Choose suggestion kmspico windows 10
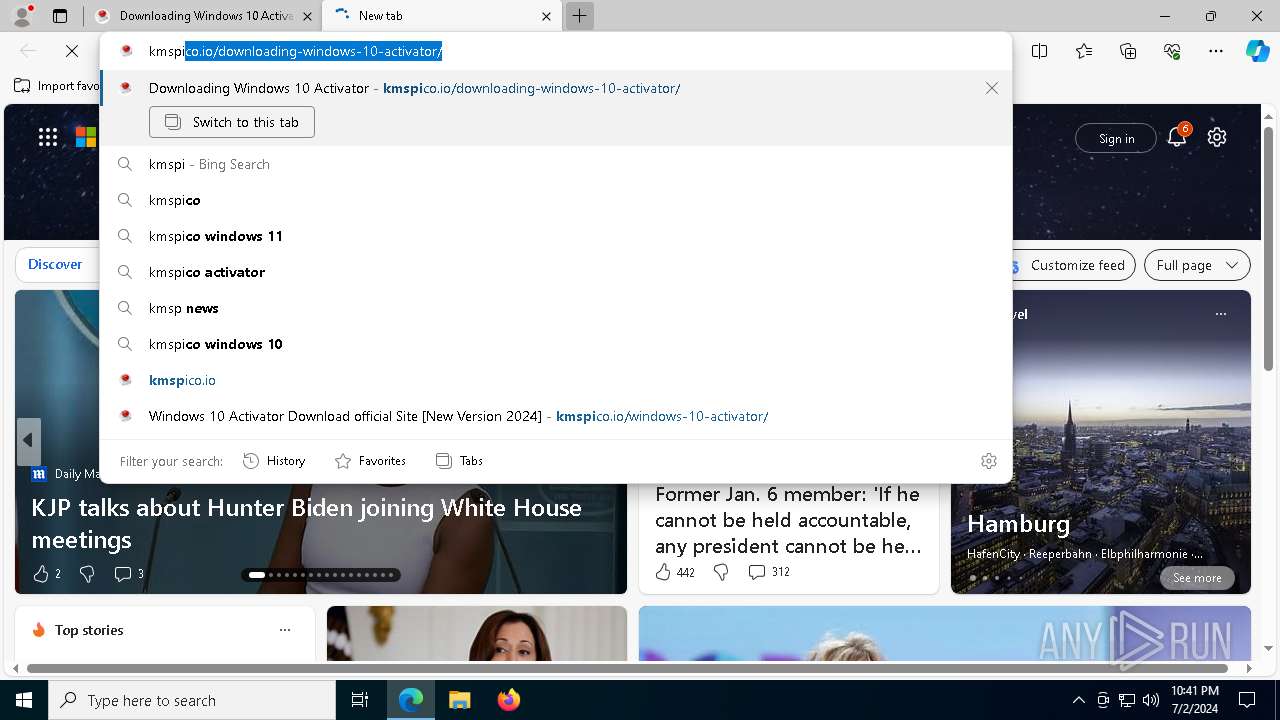The height and width of the screenshot is (720, 1280). [556, 344]
